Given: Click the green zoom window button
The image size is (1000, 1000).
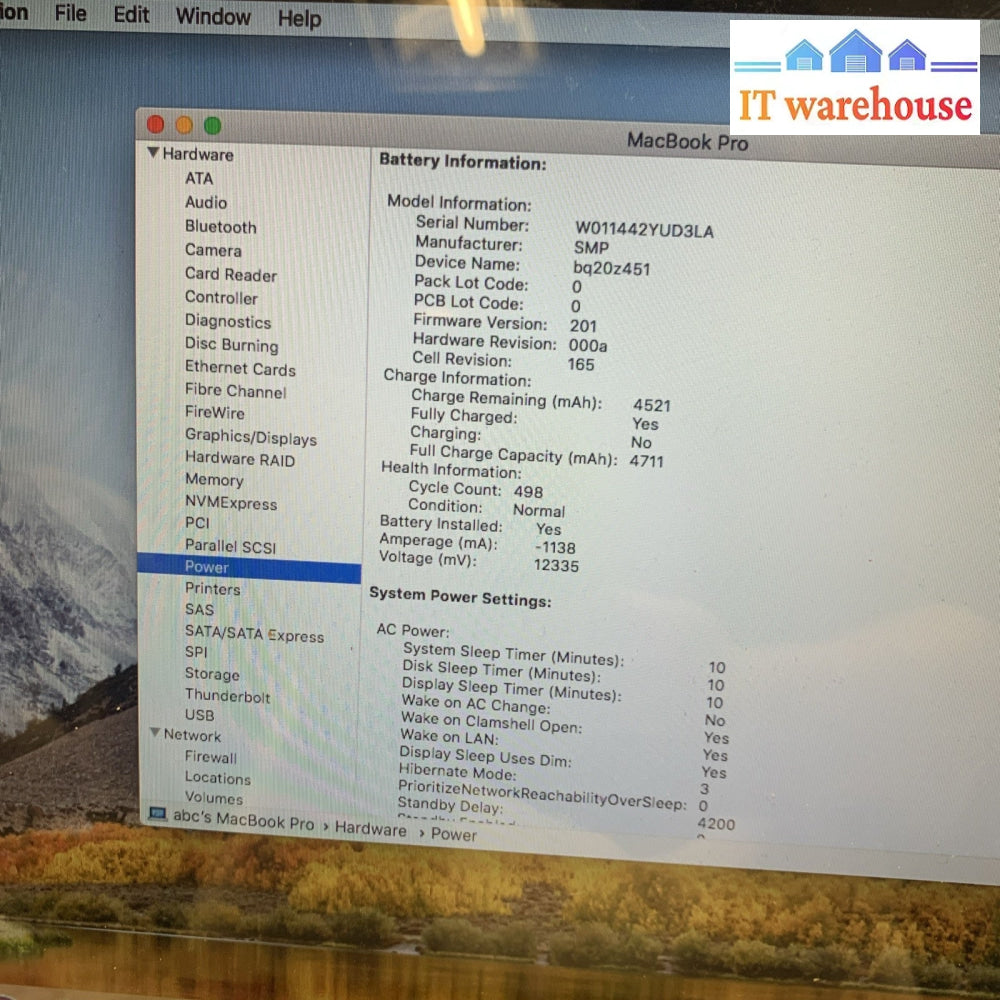Looking at the screenshot, I should 212,126.
